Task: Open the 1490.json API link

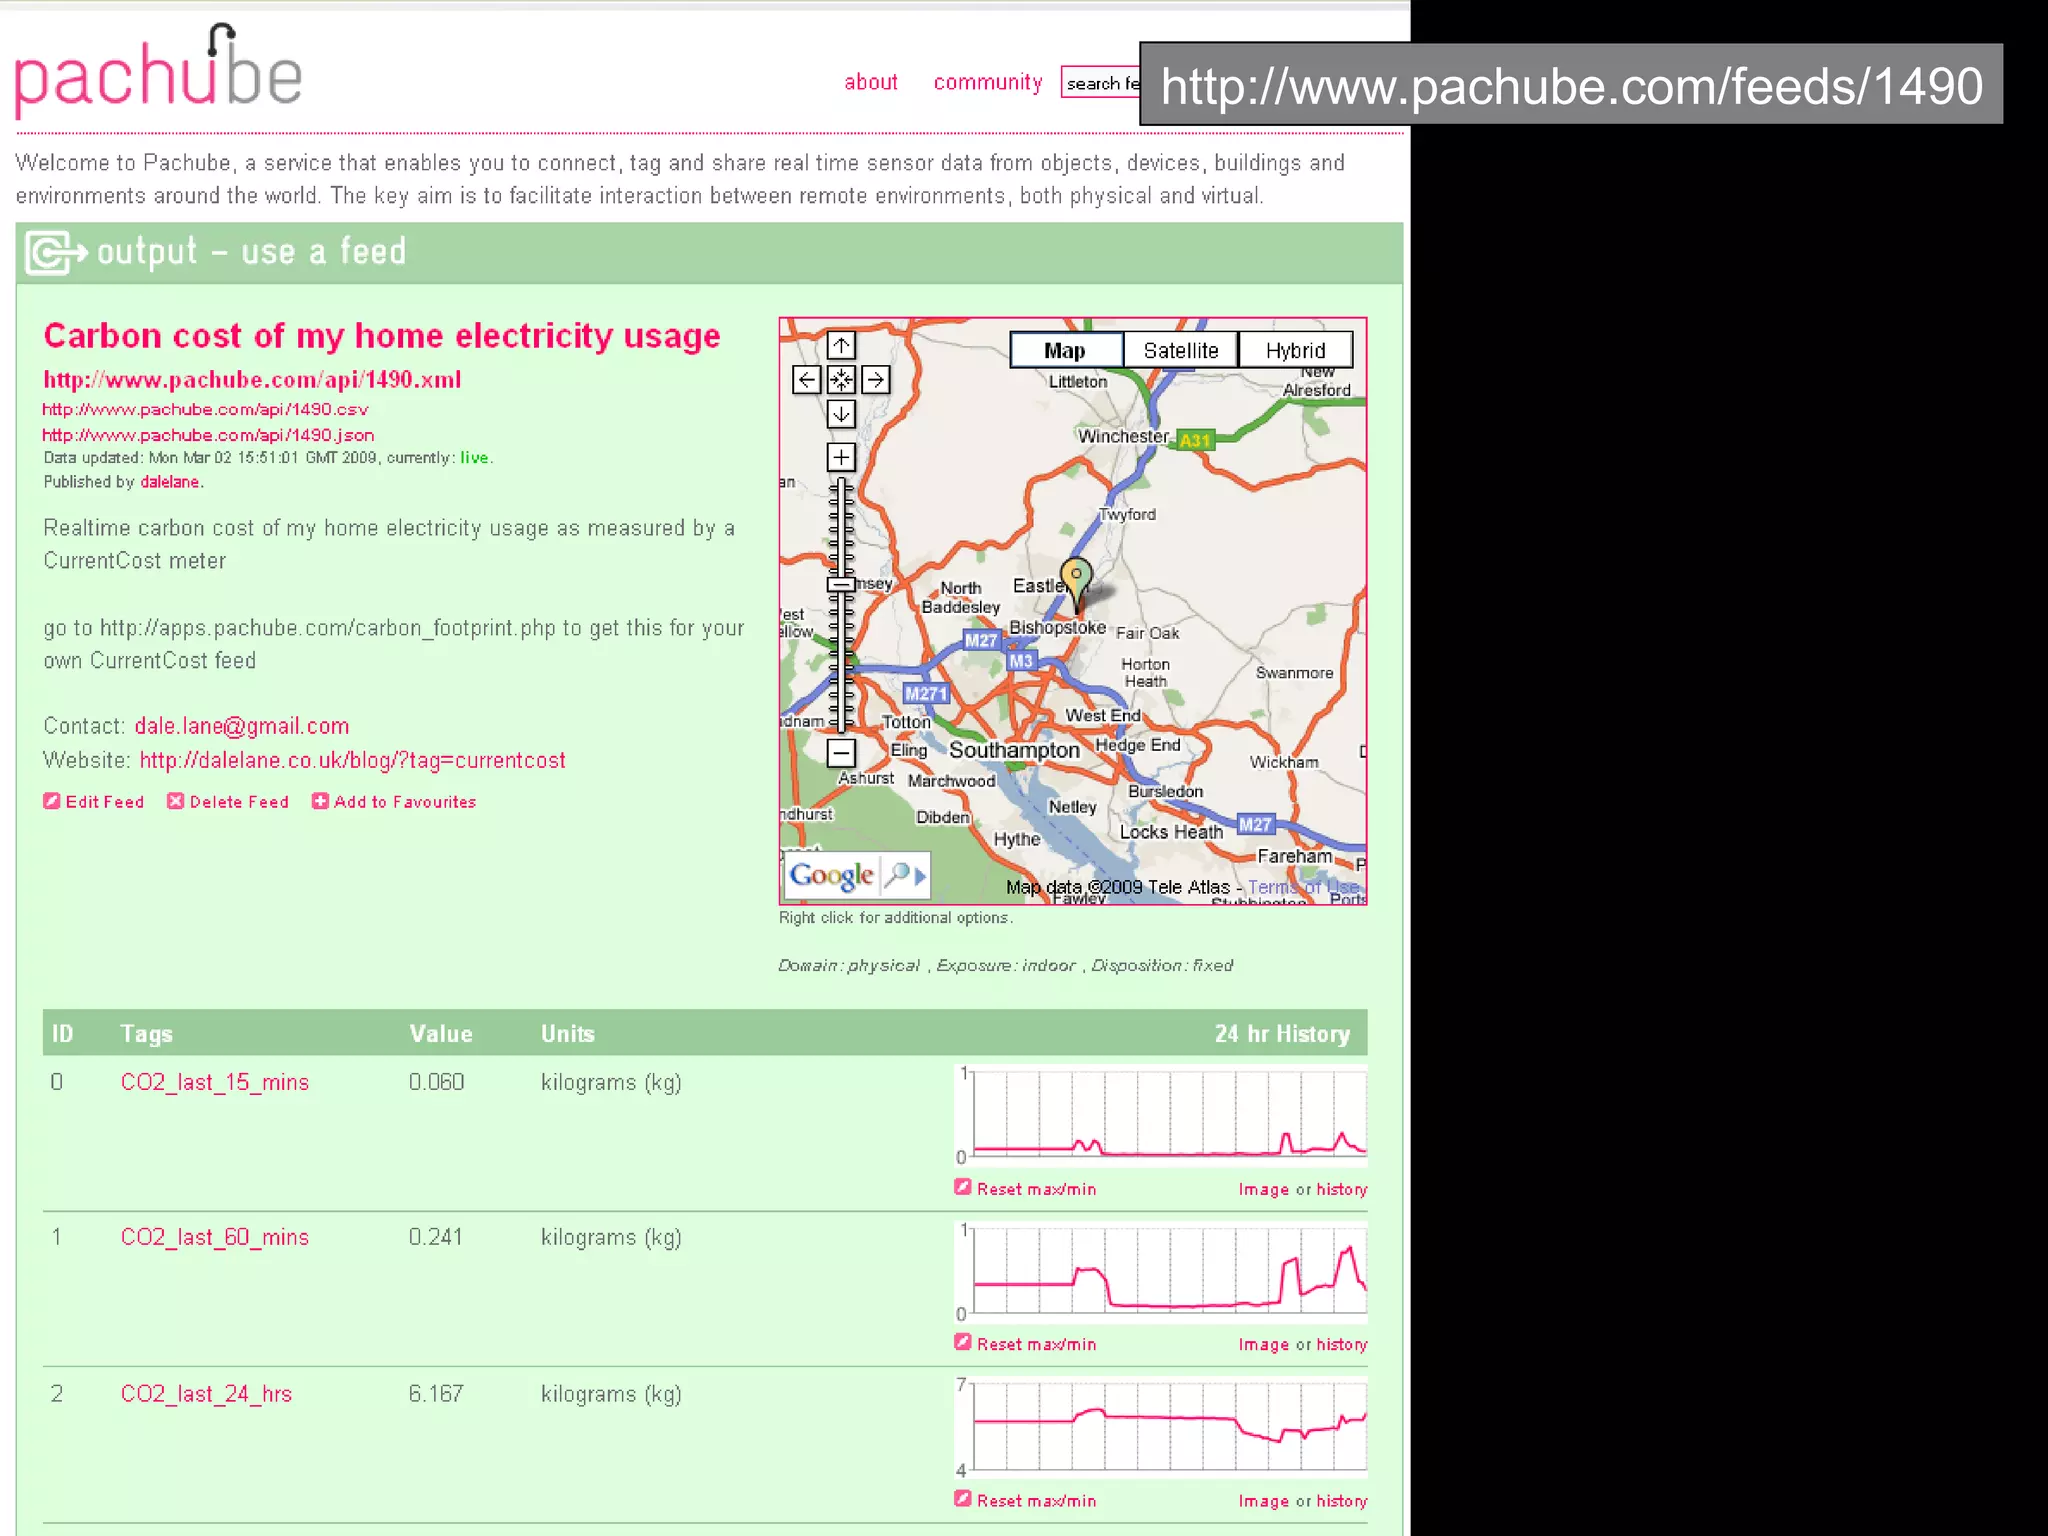Action: point(208,435)
